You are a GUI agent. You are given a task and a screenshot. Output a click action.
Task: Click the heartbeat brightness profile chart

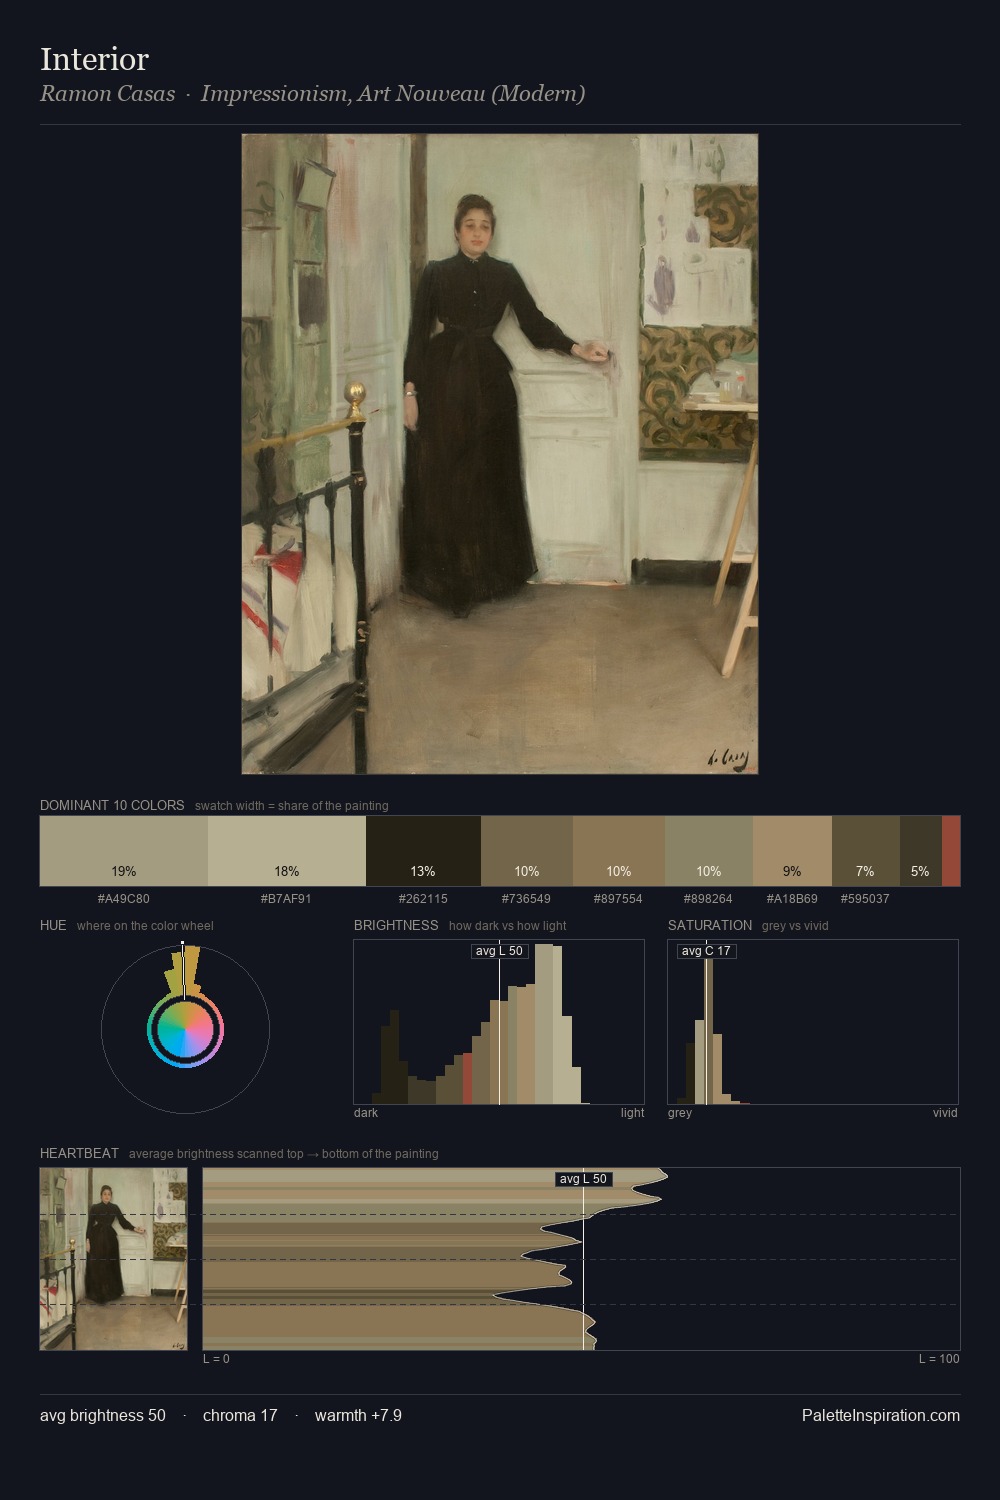[x=581, y=1259]
